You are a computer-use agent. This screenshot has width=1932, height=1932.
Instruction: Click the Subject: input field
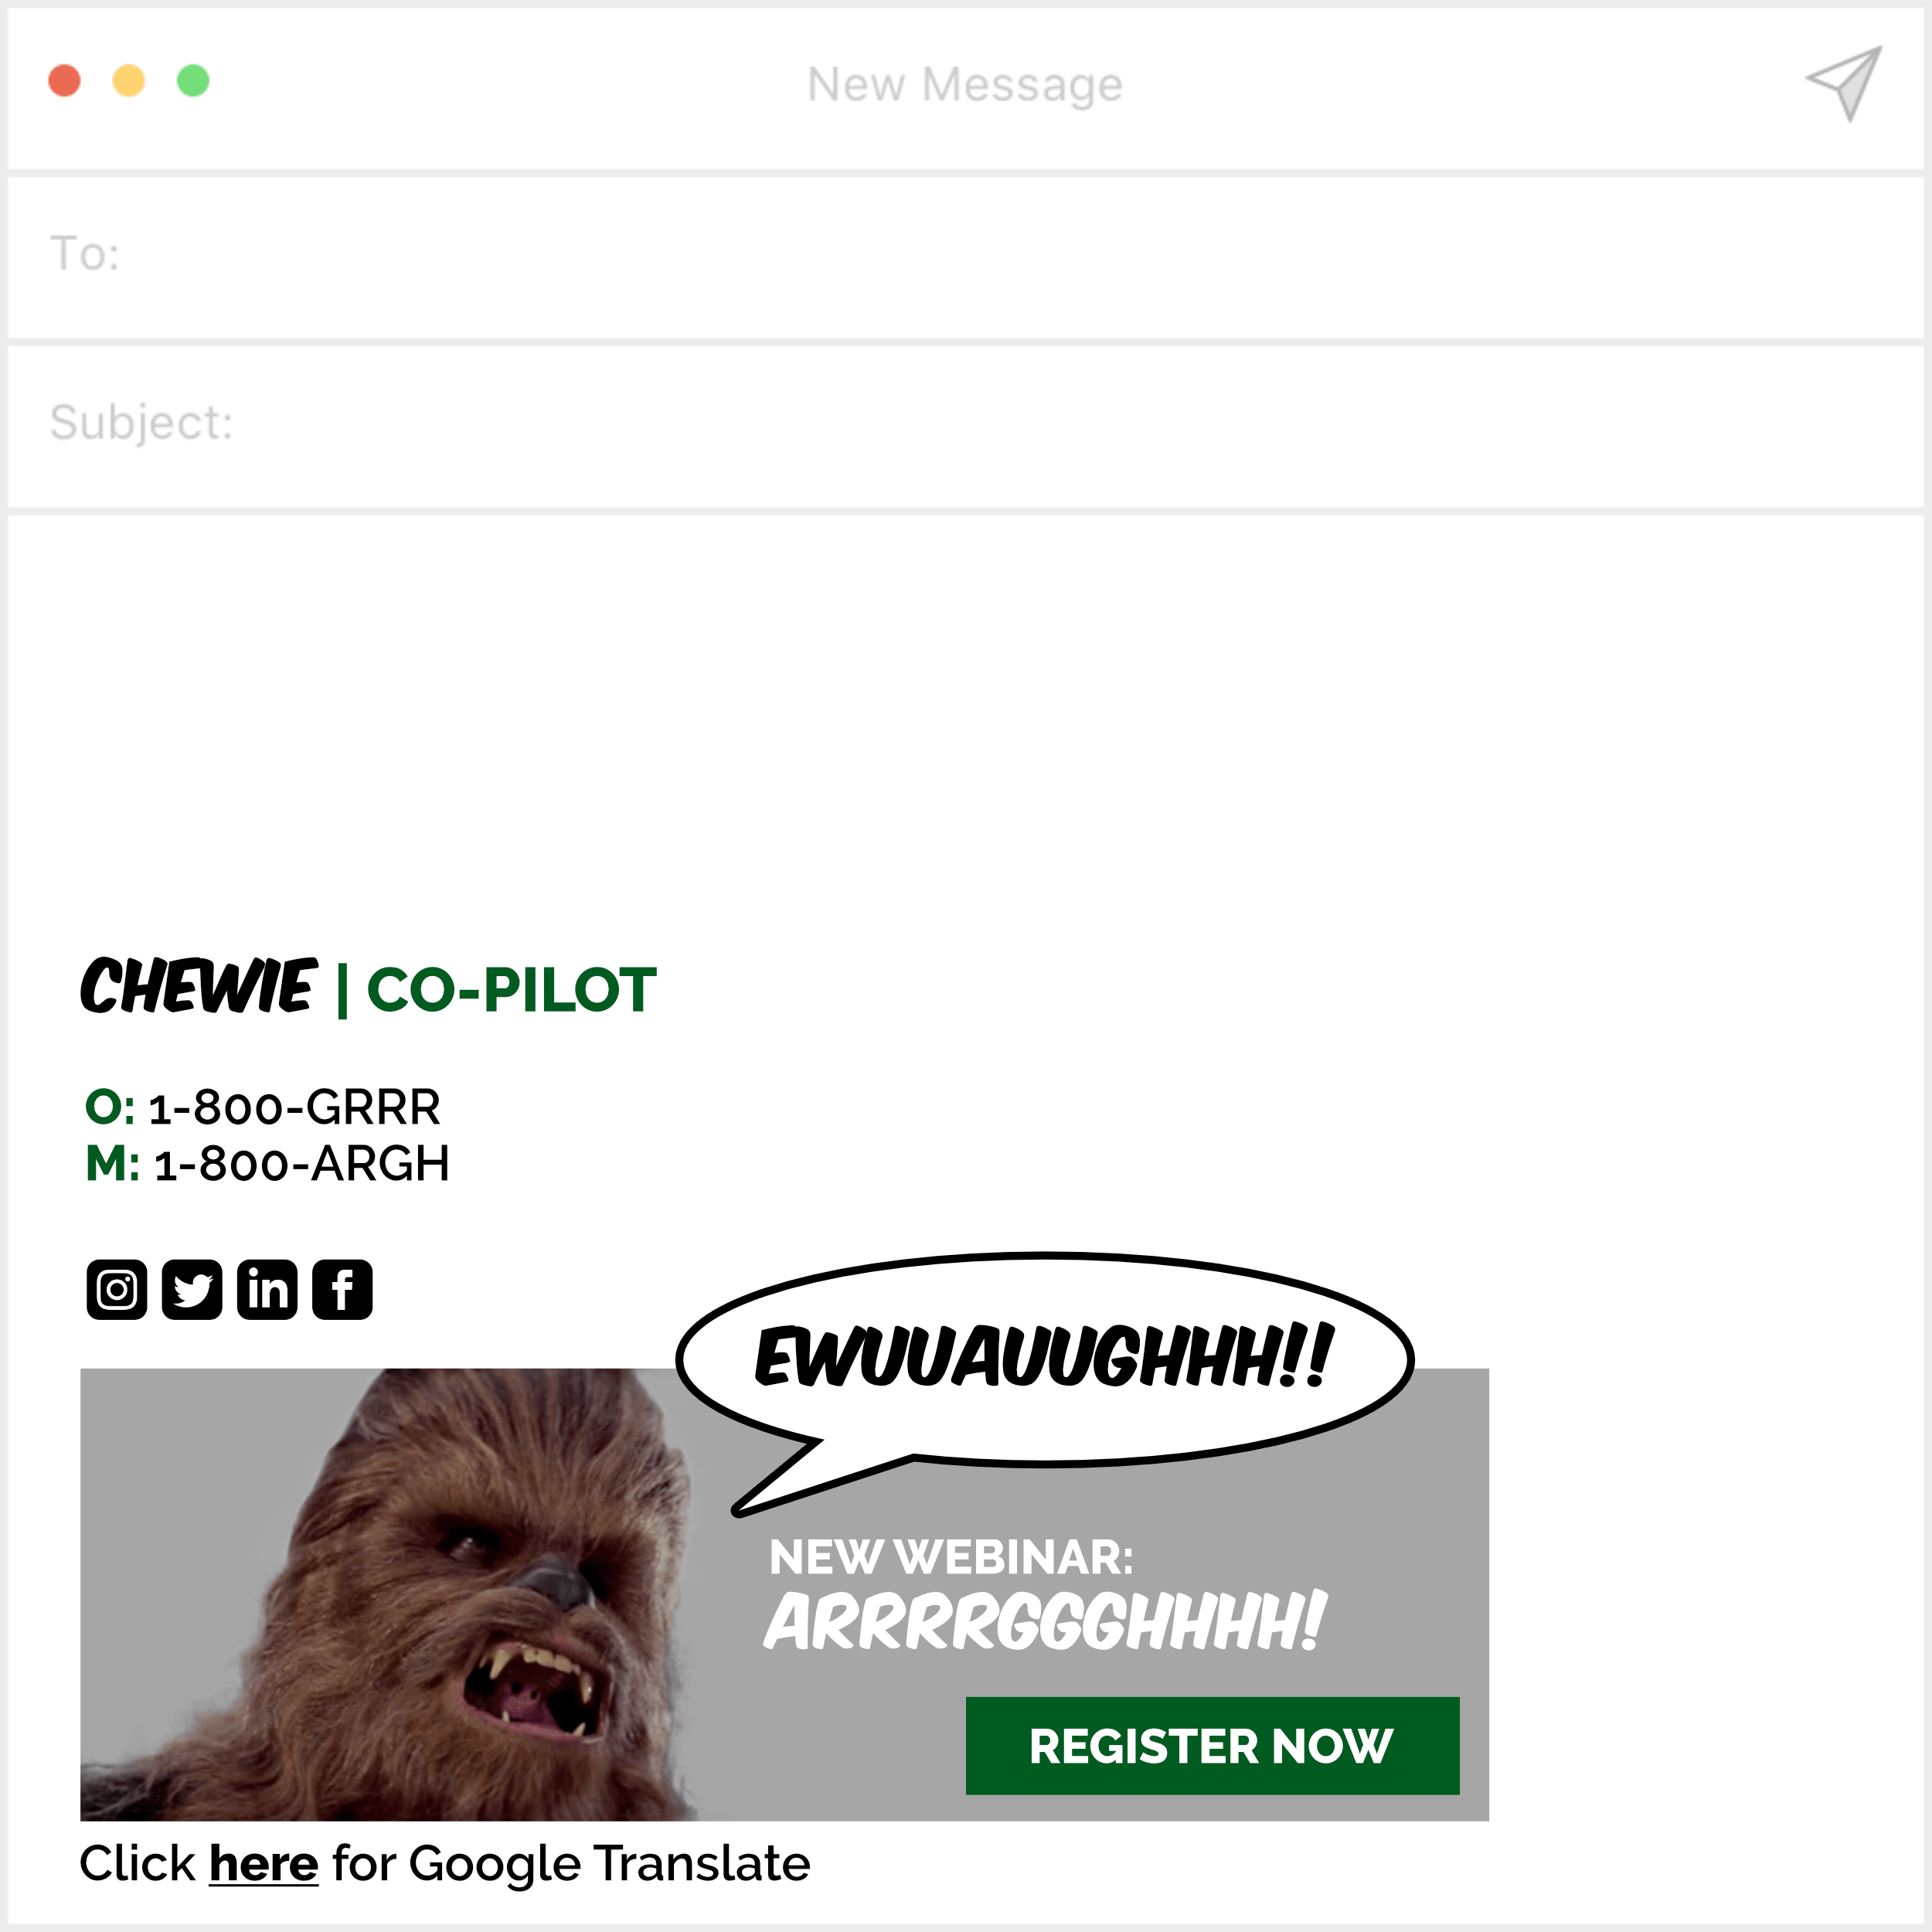click(966, 423)
